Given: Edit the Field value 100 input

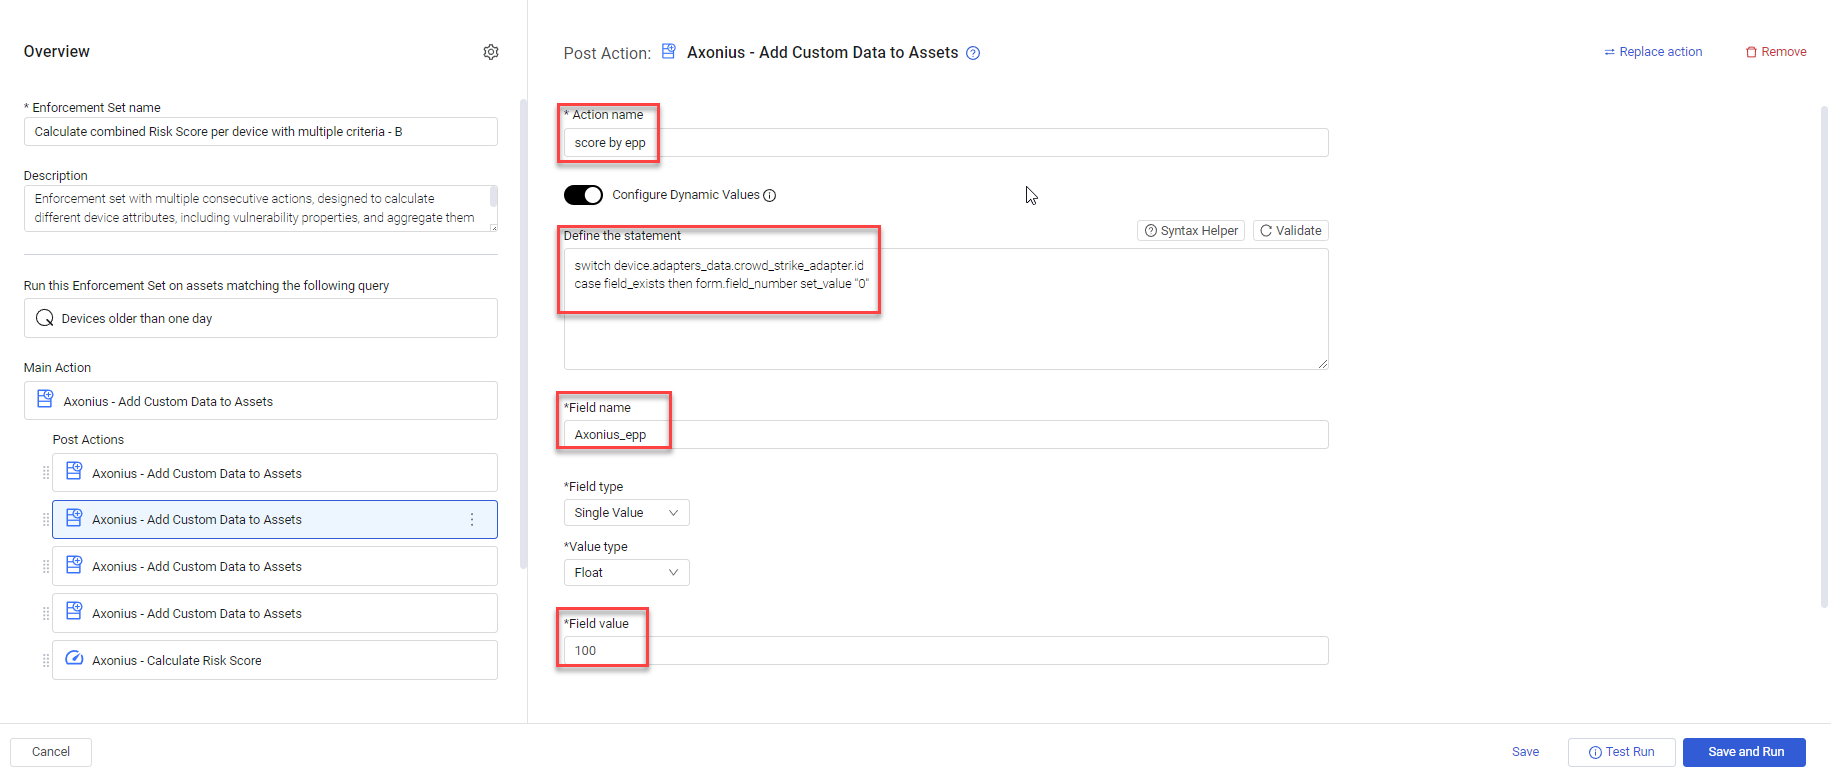Looking at the screenshot, I should 946,651.
